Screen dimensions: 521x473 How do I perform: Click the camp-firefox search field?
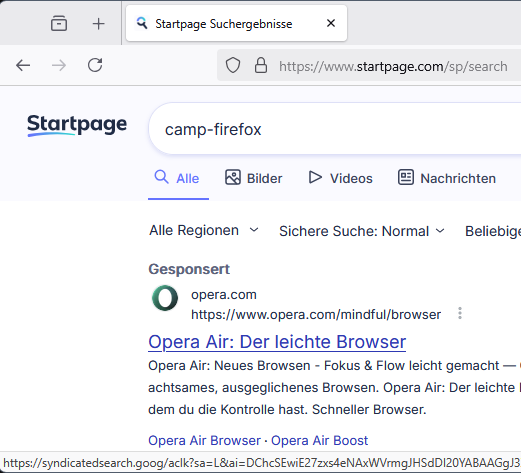(x=334, y=129)
